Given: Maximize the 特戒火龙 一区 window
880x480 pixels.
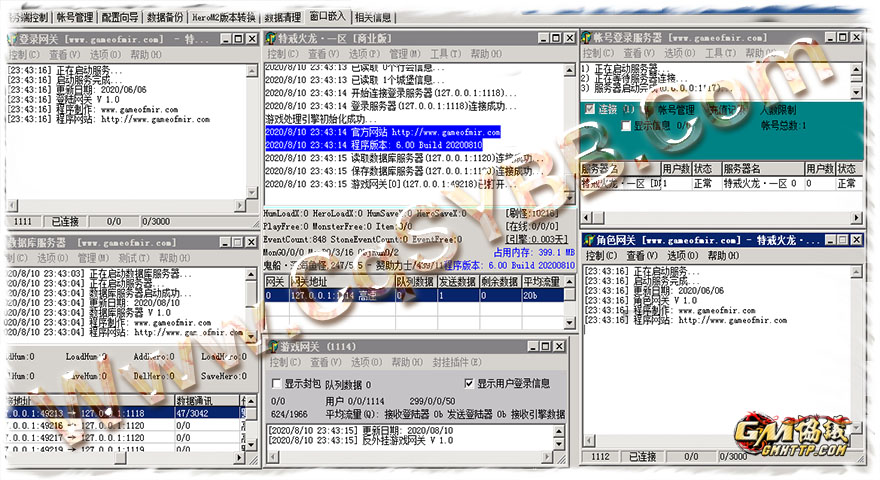Looking at the screenshot, I should [556, 38].
